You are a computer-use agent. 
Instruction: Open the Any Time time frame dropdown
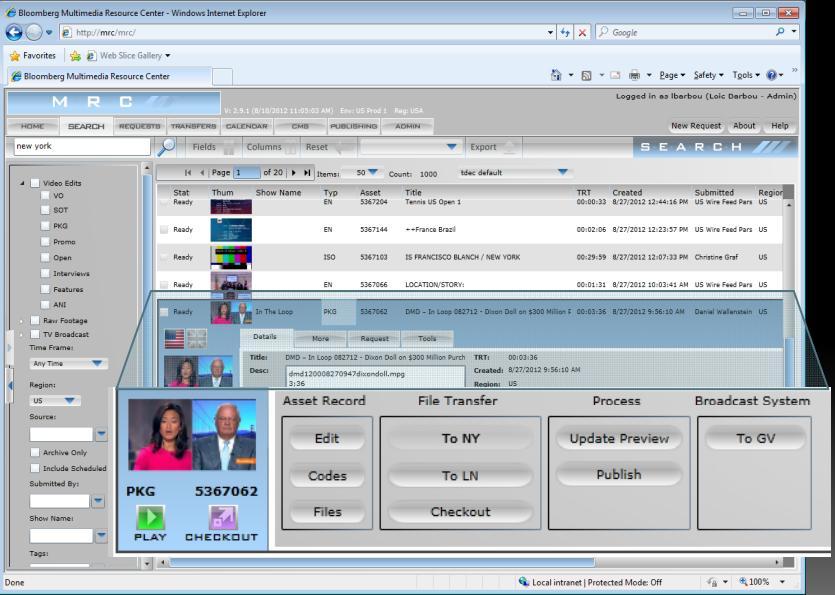68,363
